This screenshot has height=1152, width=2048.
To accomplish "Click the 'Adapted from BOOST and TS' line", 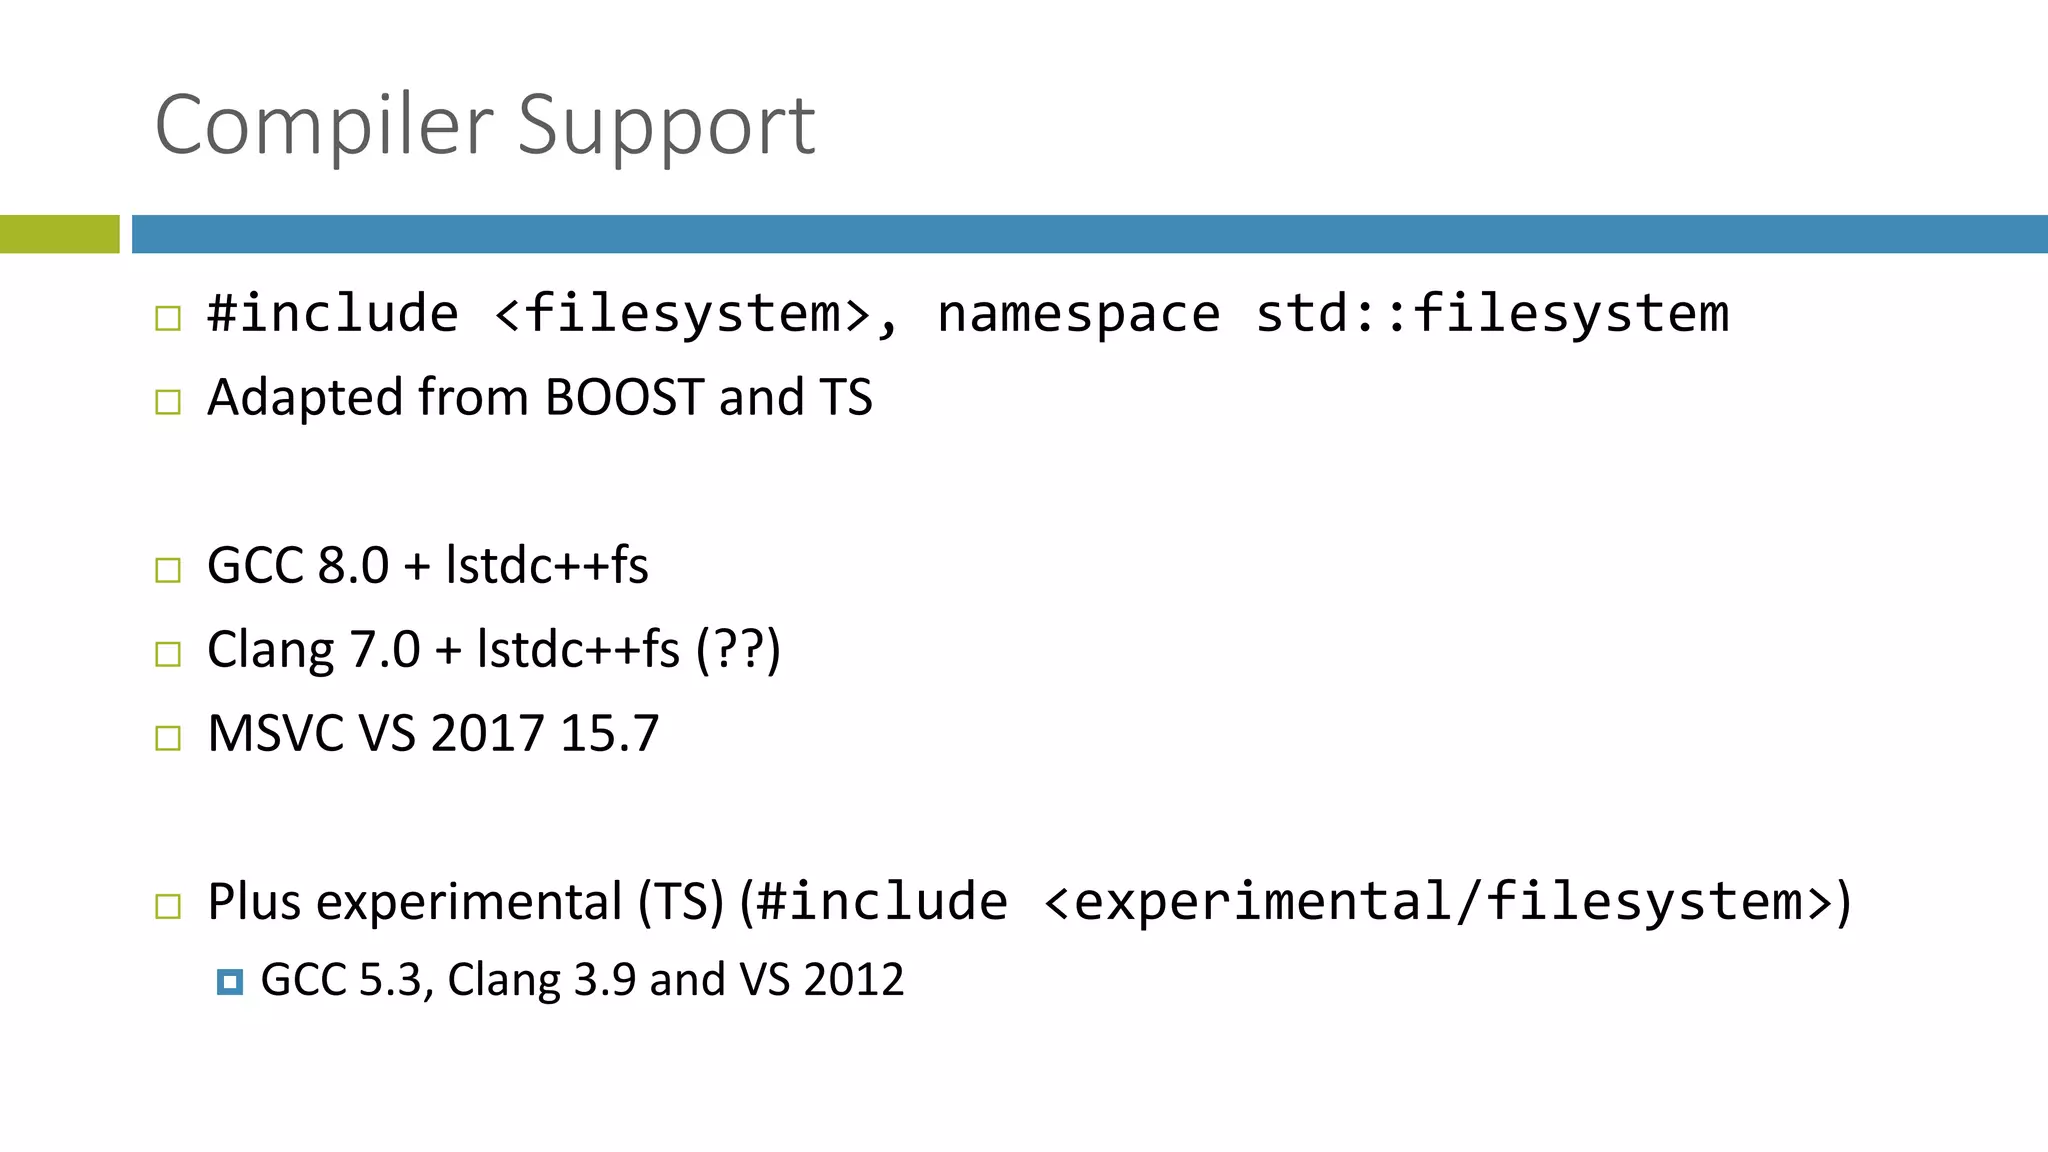I will click(x=540, y=398).
